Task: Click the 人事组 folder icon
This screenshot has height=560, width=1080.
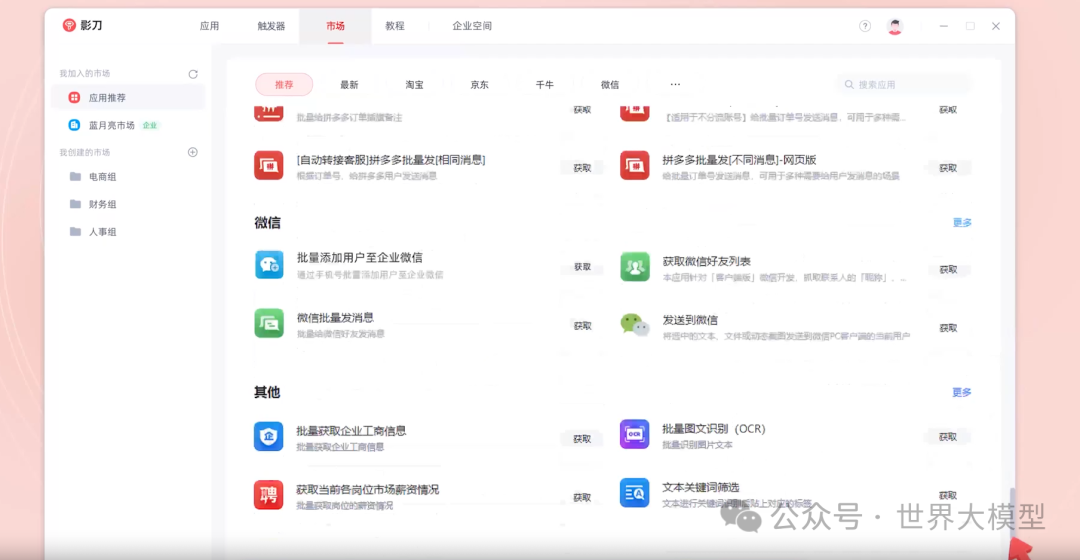Action: coord(76,232)
